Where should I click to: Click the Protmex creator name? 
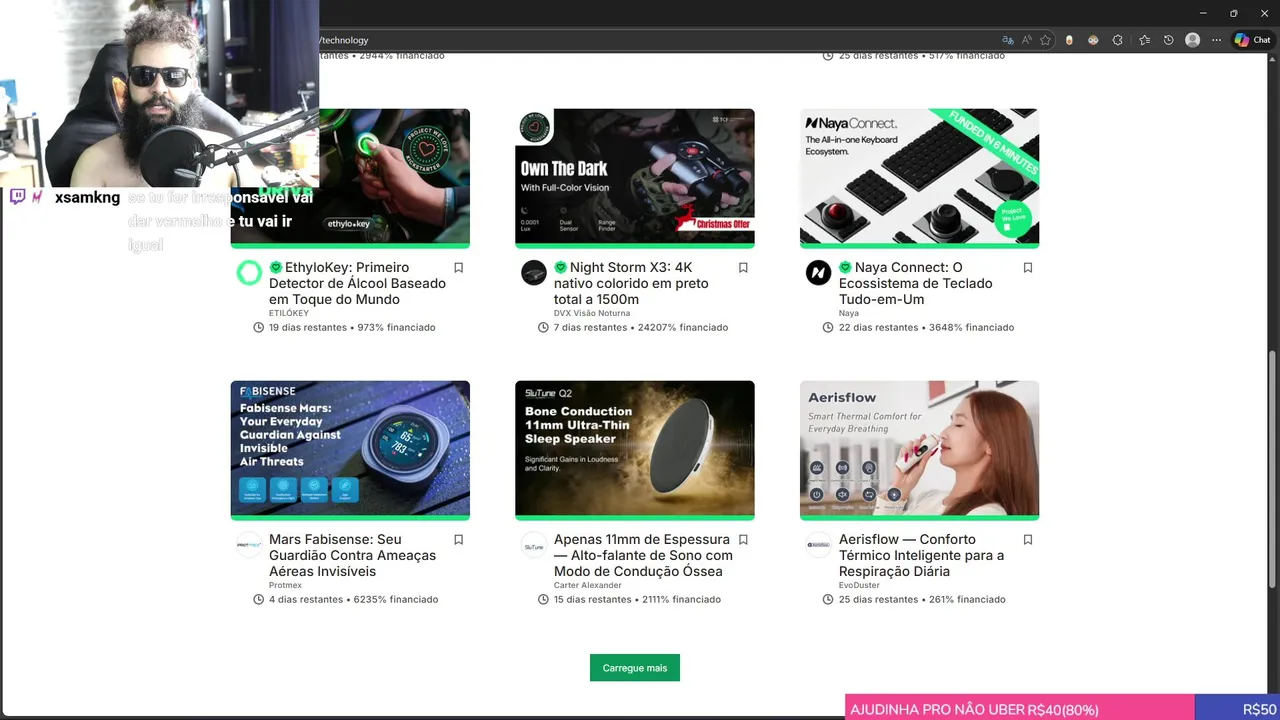(285, 585)
